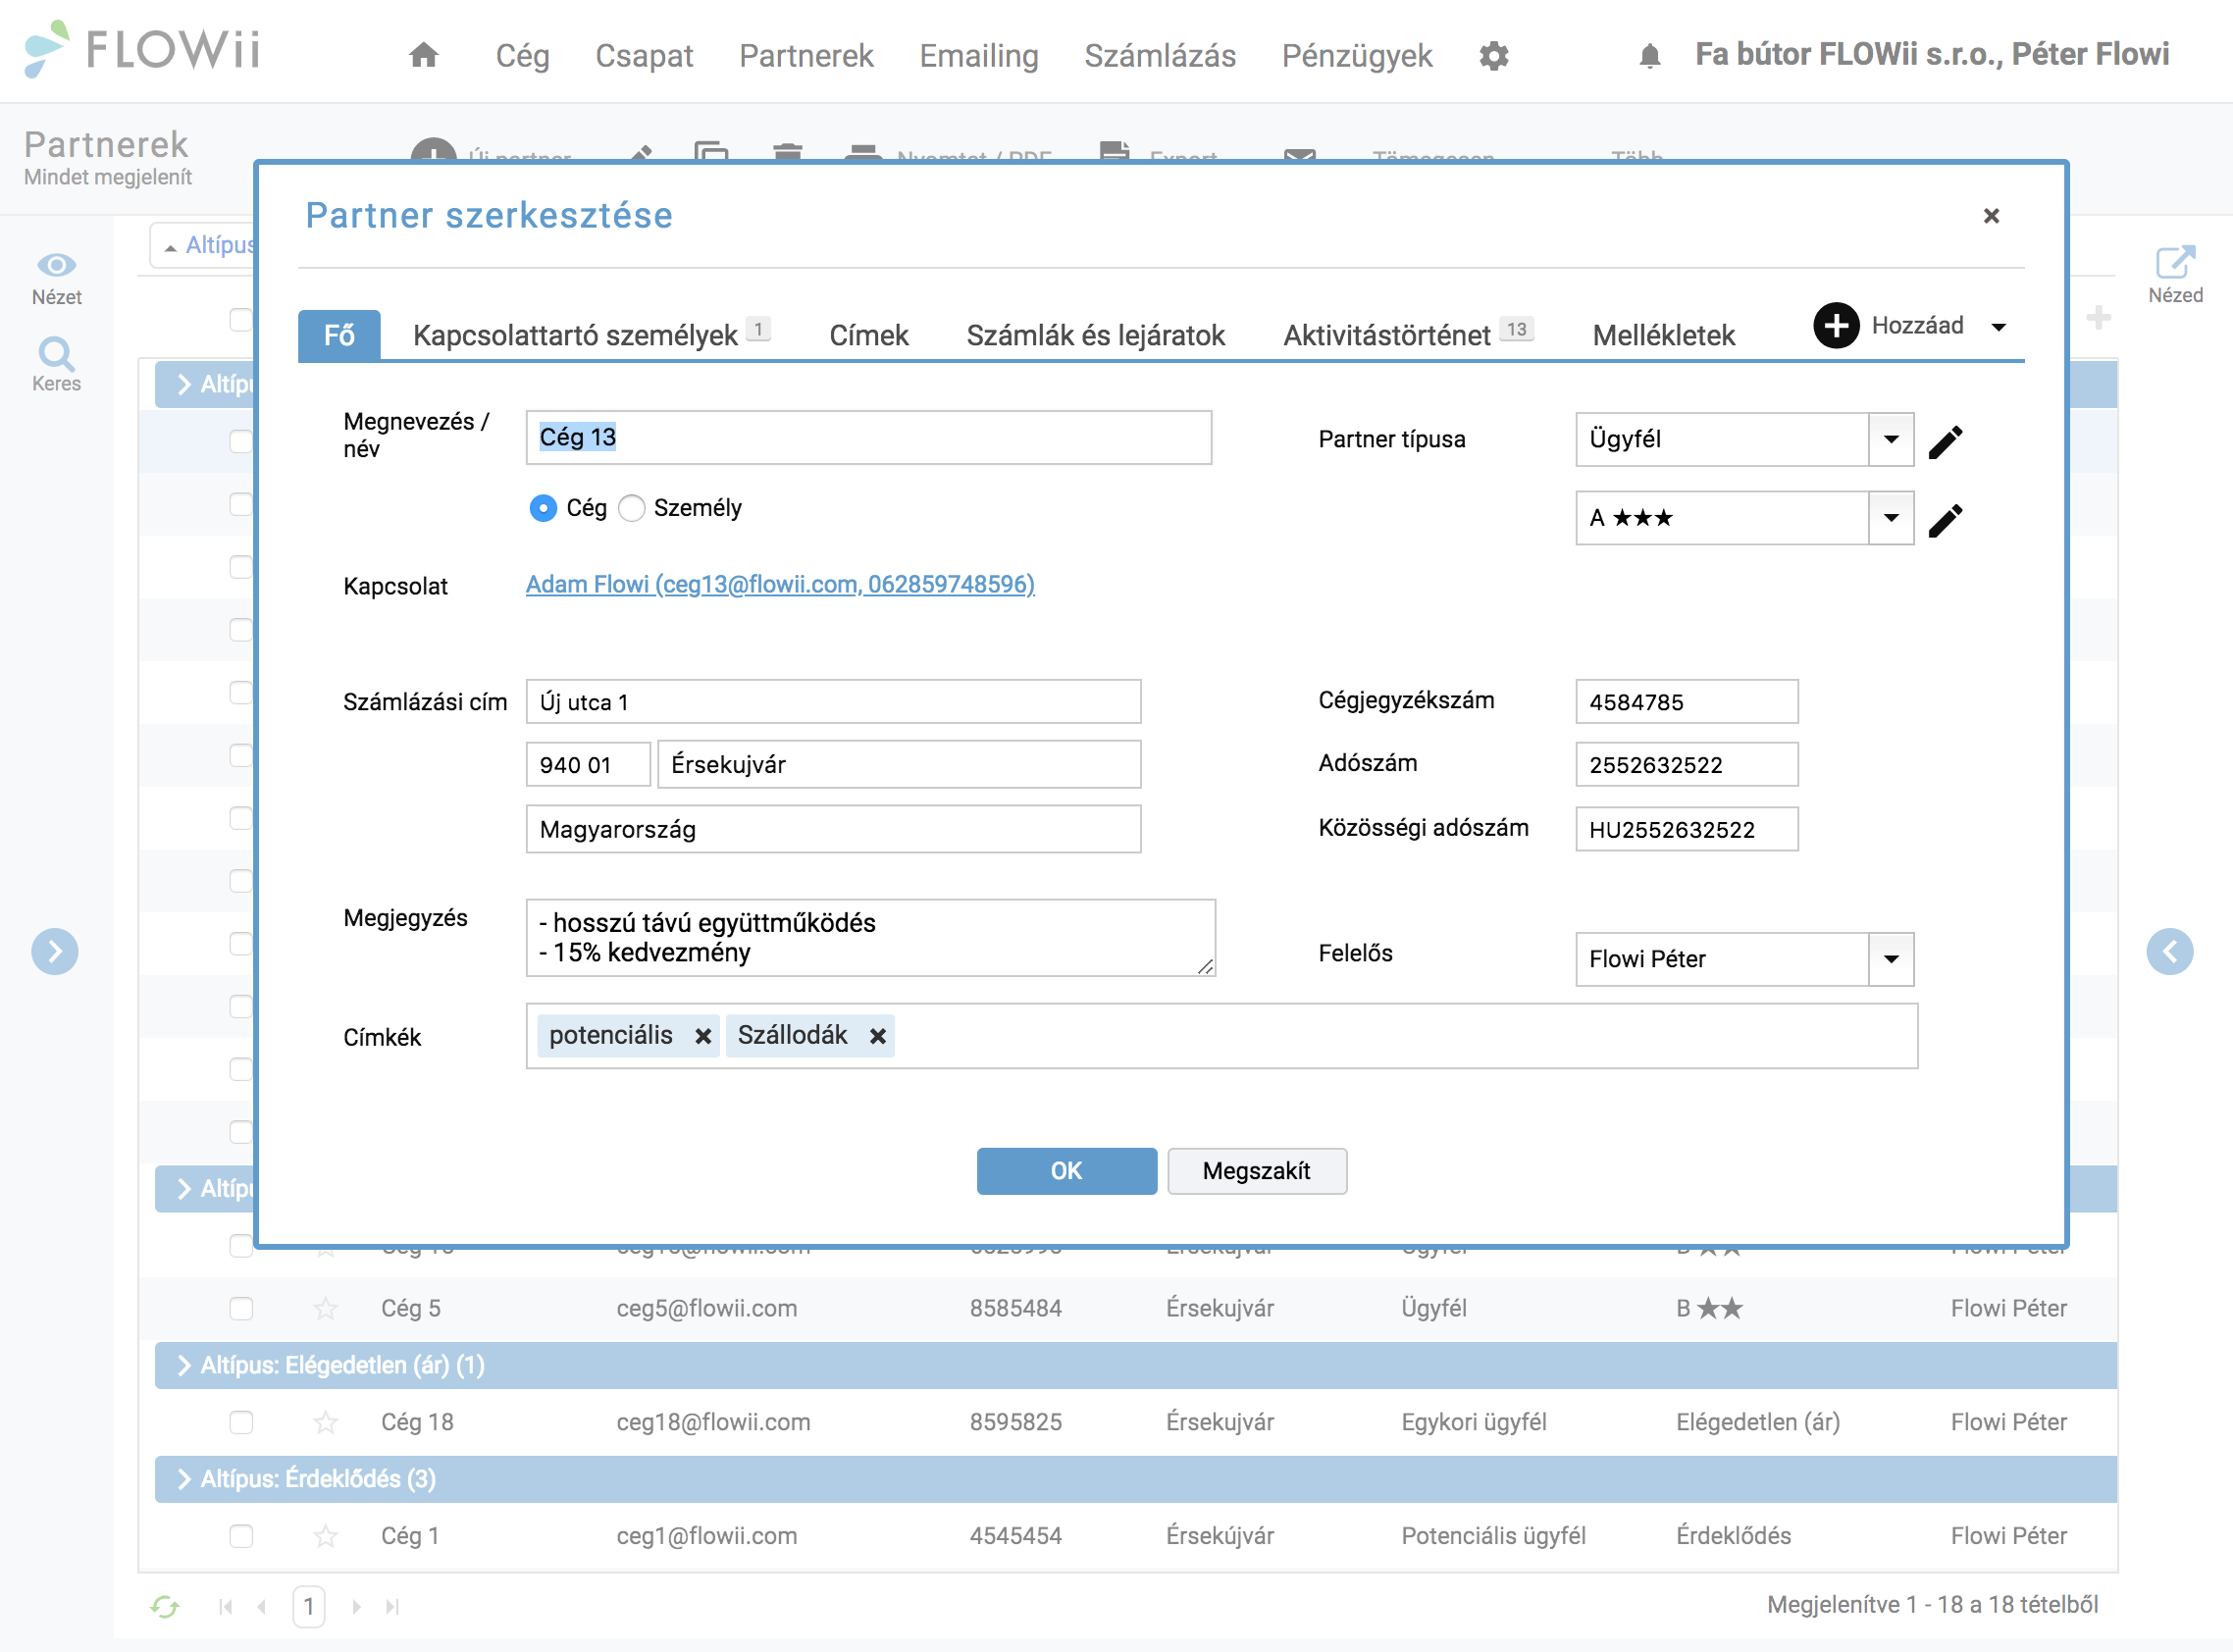This screenshot has width=2233, height=1652.
Task: Open Cég menu in top navigation
Action: (522, 56)
